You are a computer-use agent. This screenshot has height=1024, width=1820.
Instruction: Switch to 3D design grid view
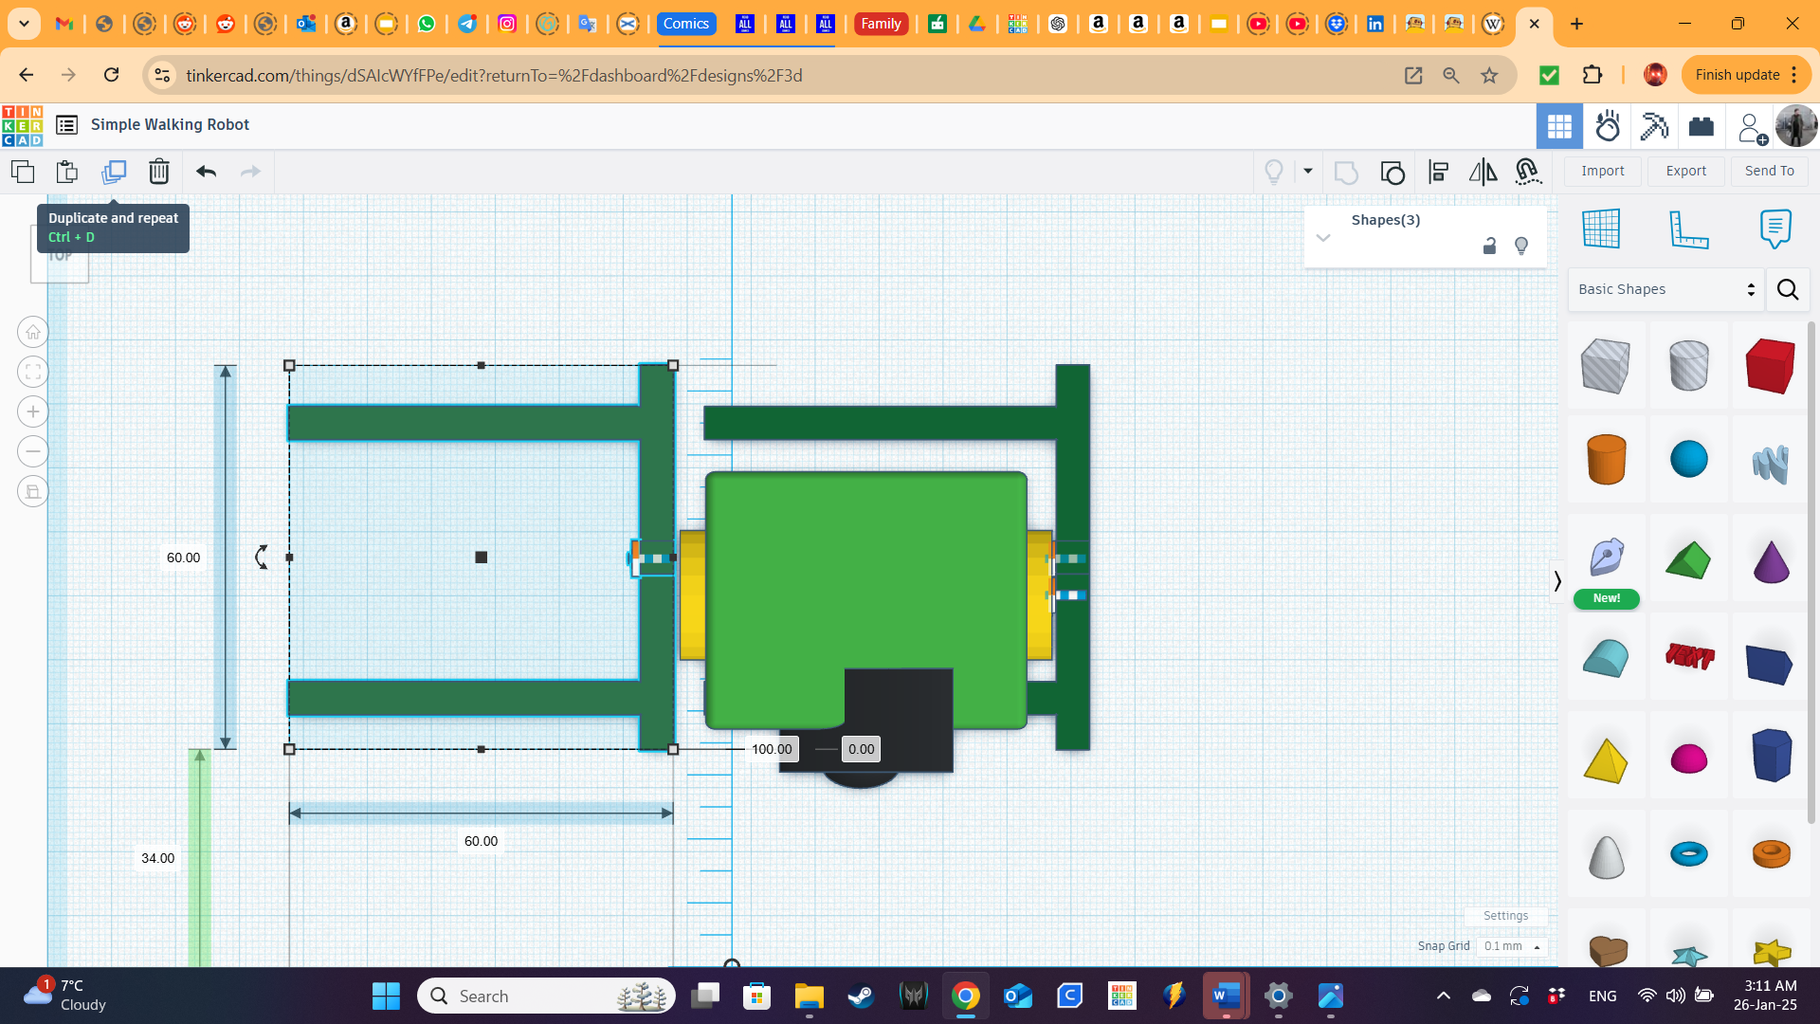1559,126
